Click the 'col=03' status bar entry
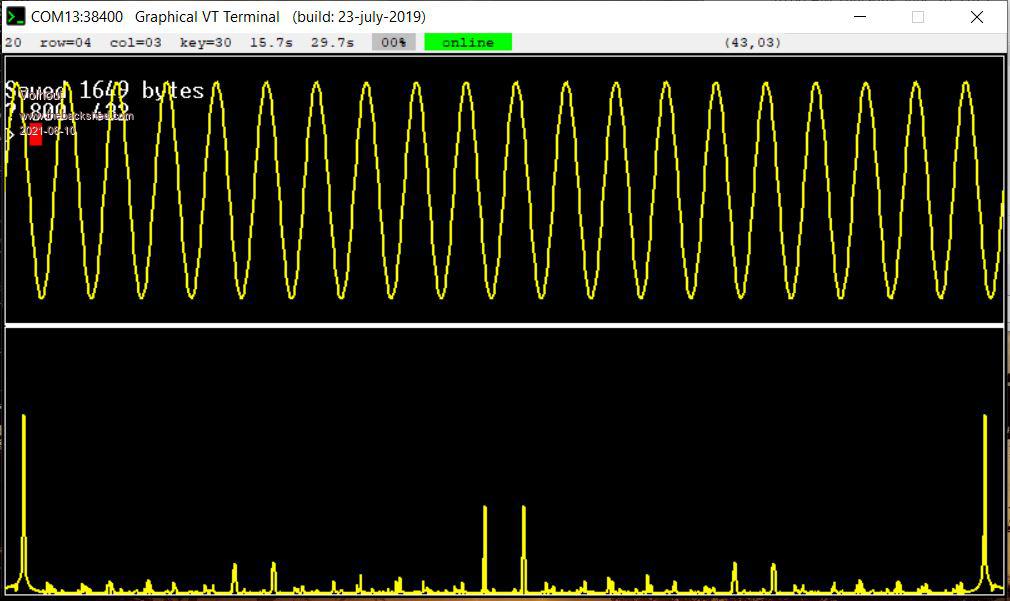Image resolution: width=1010 pixels, height=601 pixels. (x=135, y=43)
